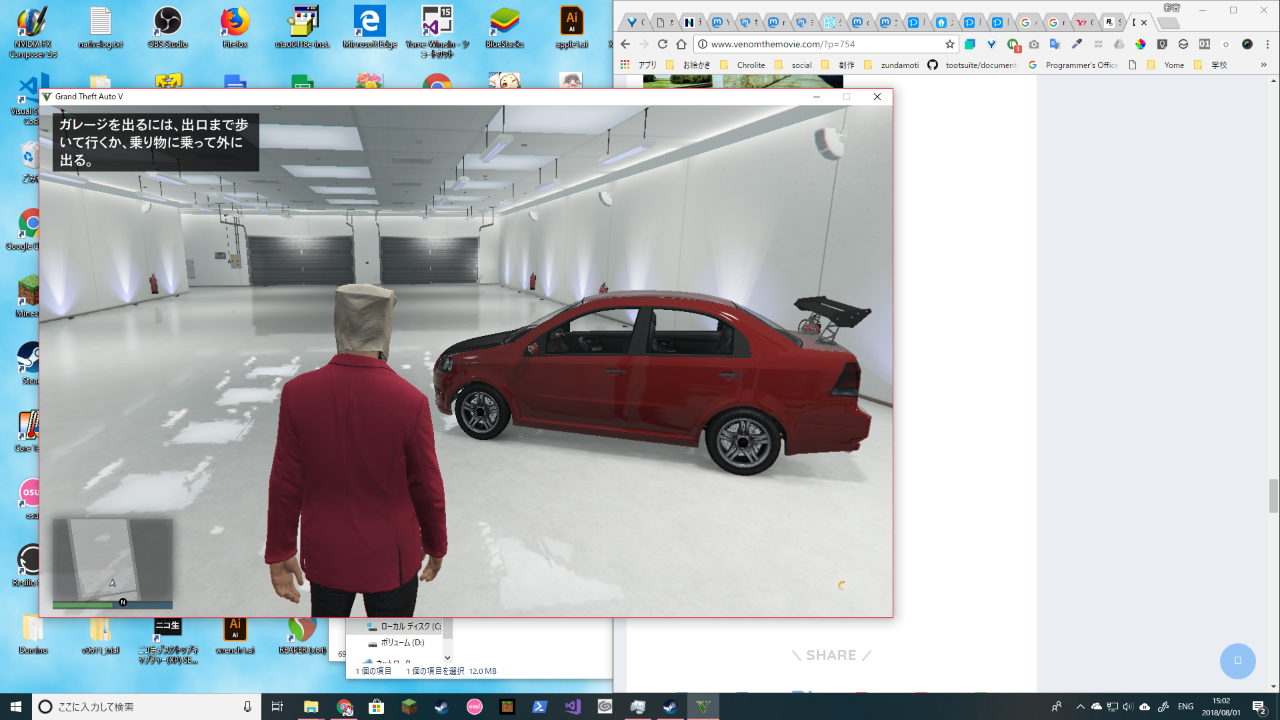Bookmark page with the star icon
Image resolution: width=1280 pixels, height=720 pixels.
click(950, 44)
